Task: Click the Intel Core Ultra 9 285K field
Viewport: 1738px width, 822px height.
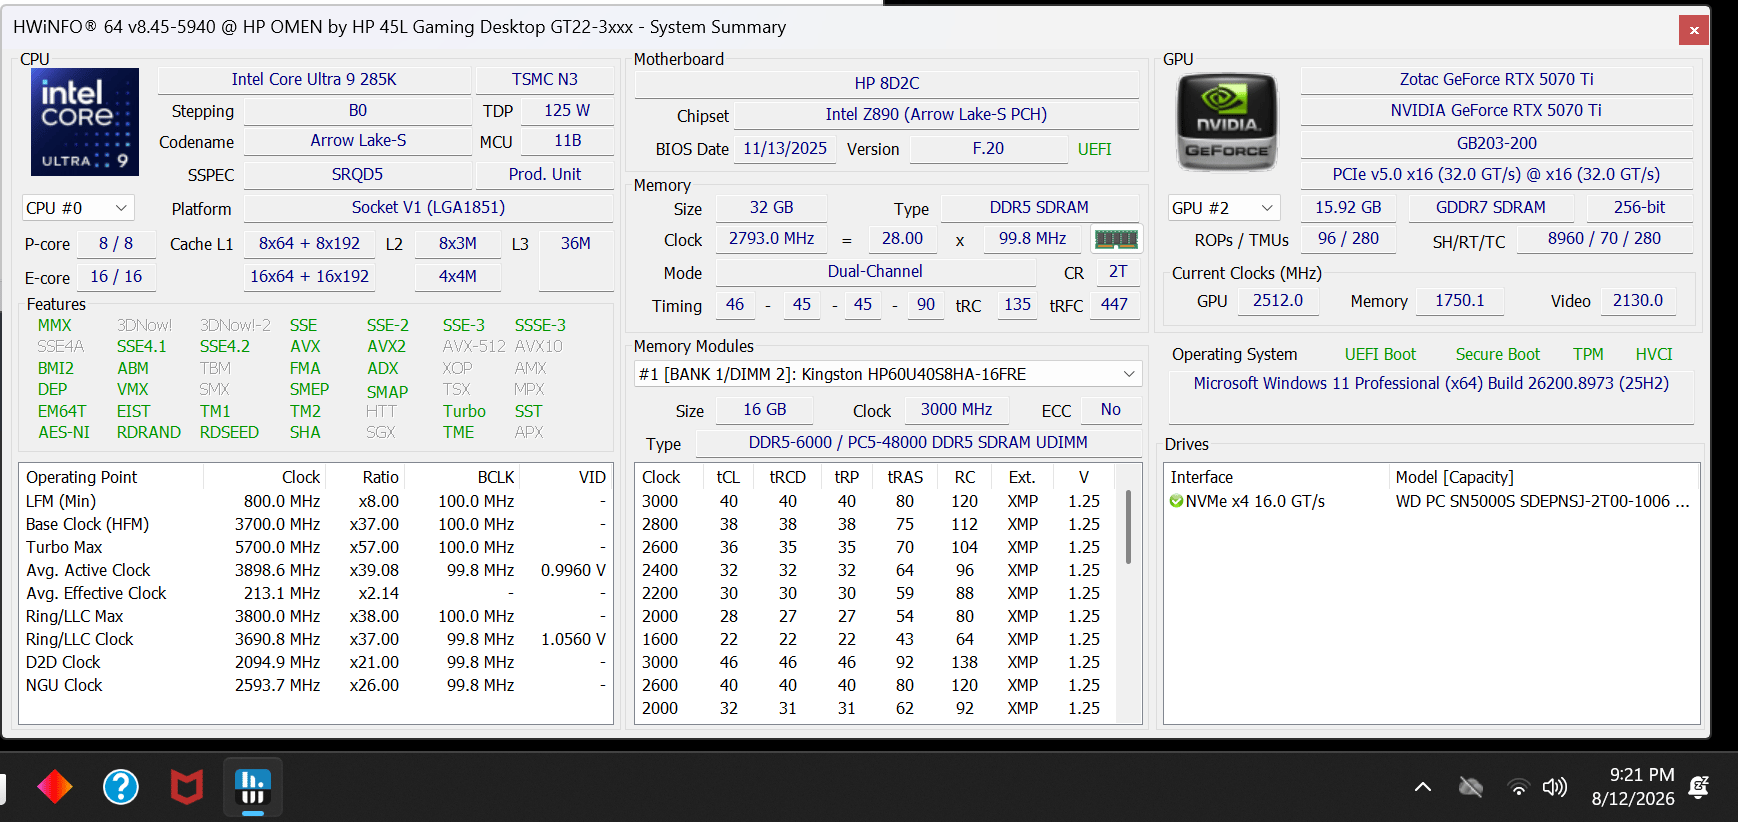Action: click(314, 79)
